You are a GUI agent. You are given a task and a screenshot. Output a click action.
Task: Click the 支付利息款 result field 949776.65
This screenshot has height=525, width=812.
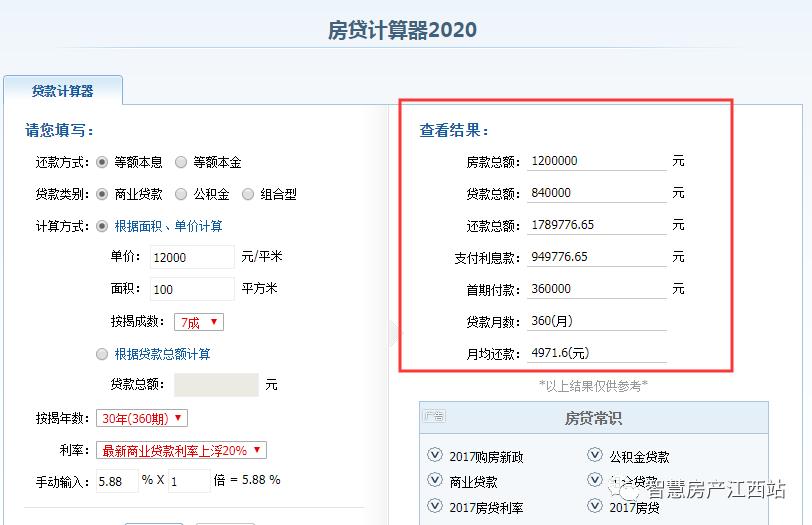pyautogui.click(x=597, y=257)
